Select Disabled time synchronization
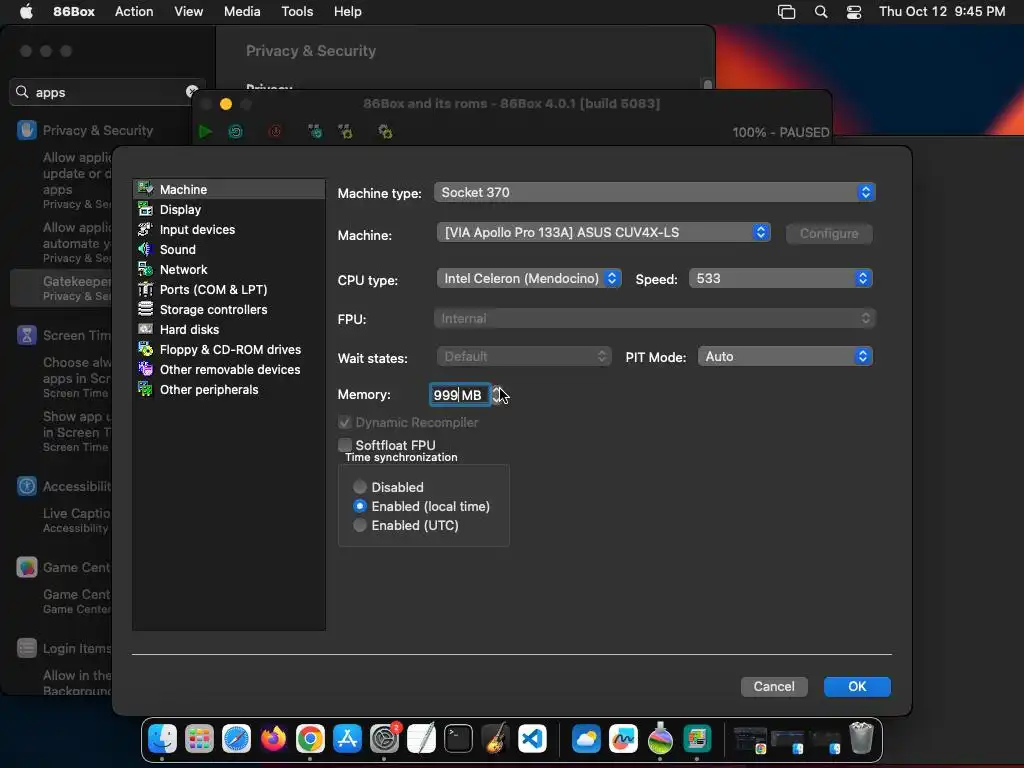The image size is (1024, 768). coord(360,487)
